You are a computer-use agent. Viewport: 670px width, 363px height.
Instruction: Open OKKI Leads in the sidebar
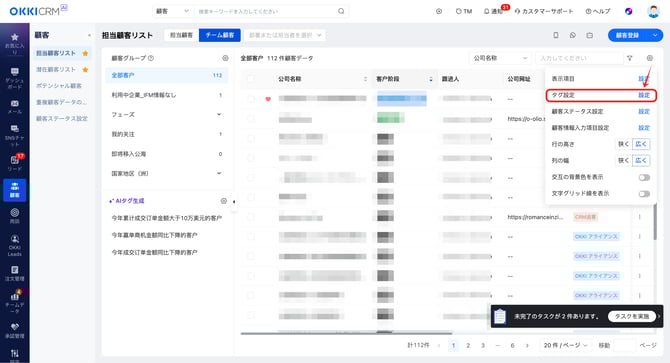click(x=15, y=245)
